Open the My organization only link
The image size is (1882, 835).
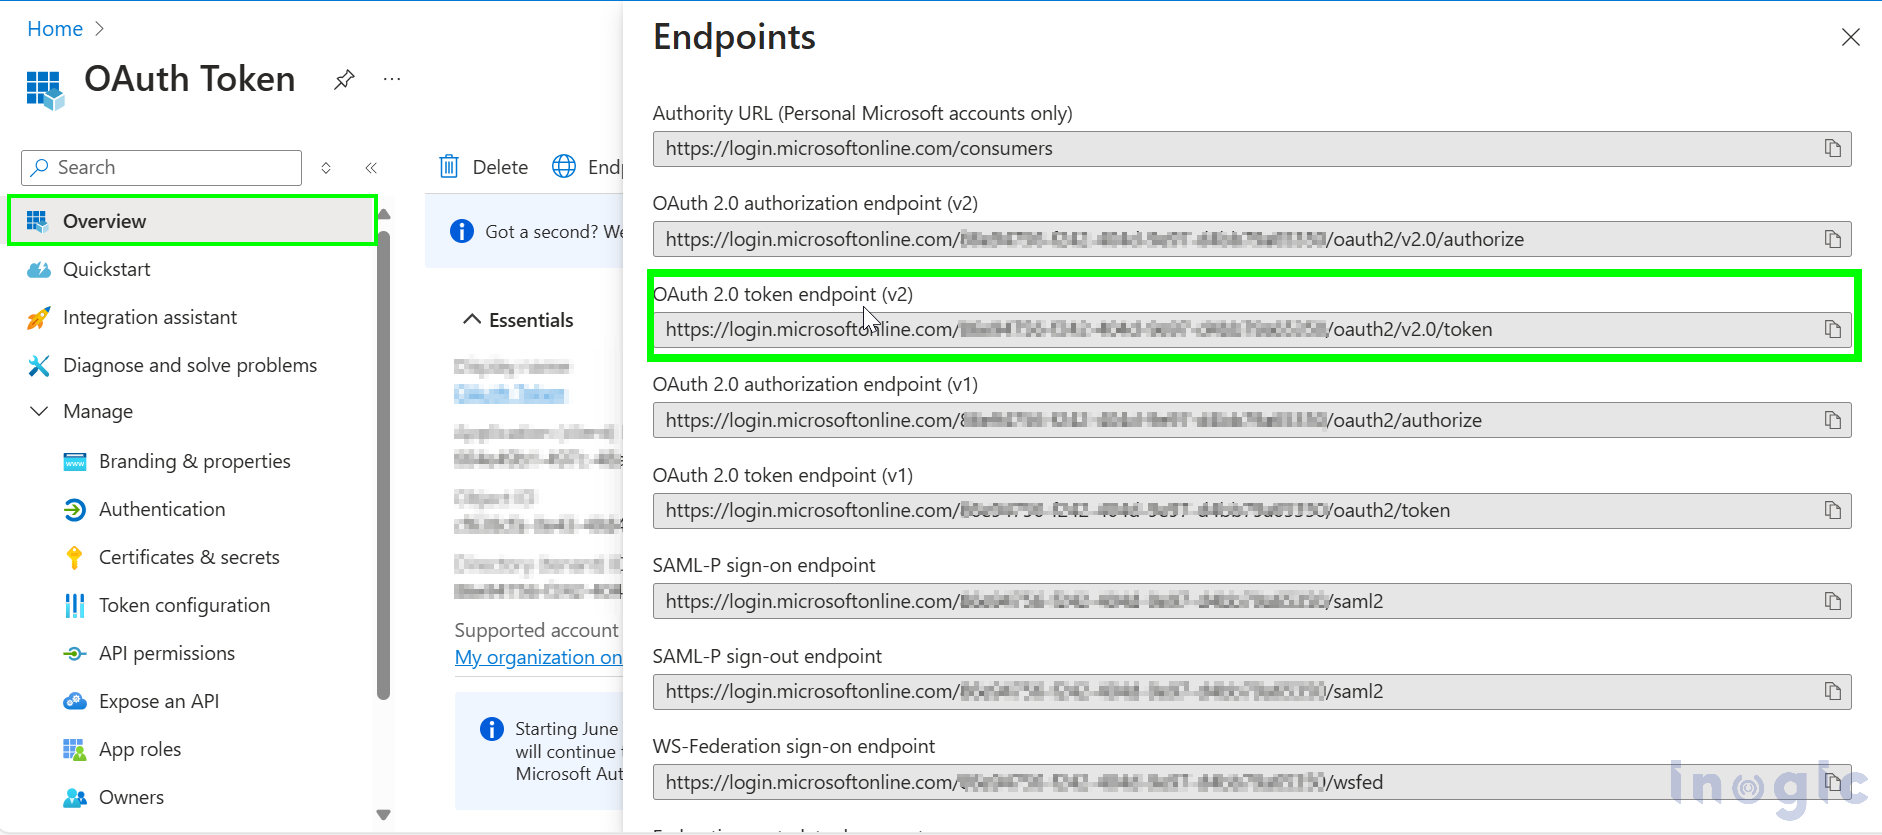point(538,657)
